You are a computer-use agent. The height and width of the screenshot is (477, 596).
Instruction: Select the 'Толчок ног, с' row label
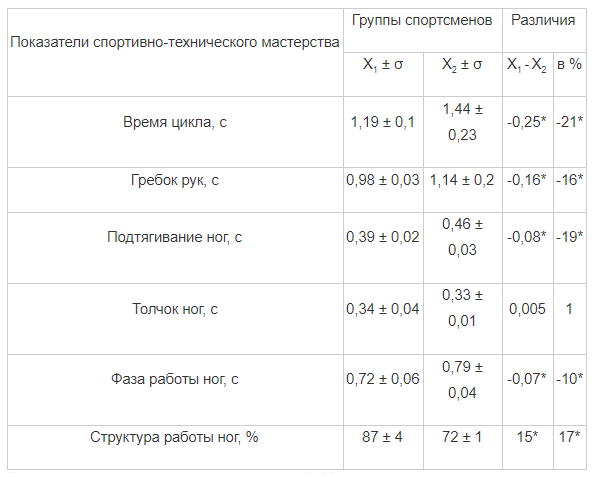point(175,309)
